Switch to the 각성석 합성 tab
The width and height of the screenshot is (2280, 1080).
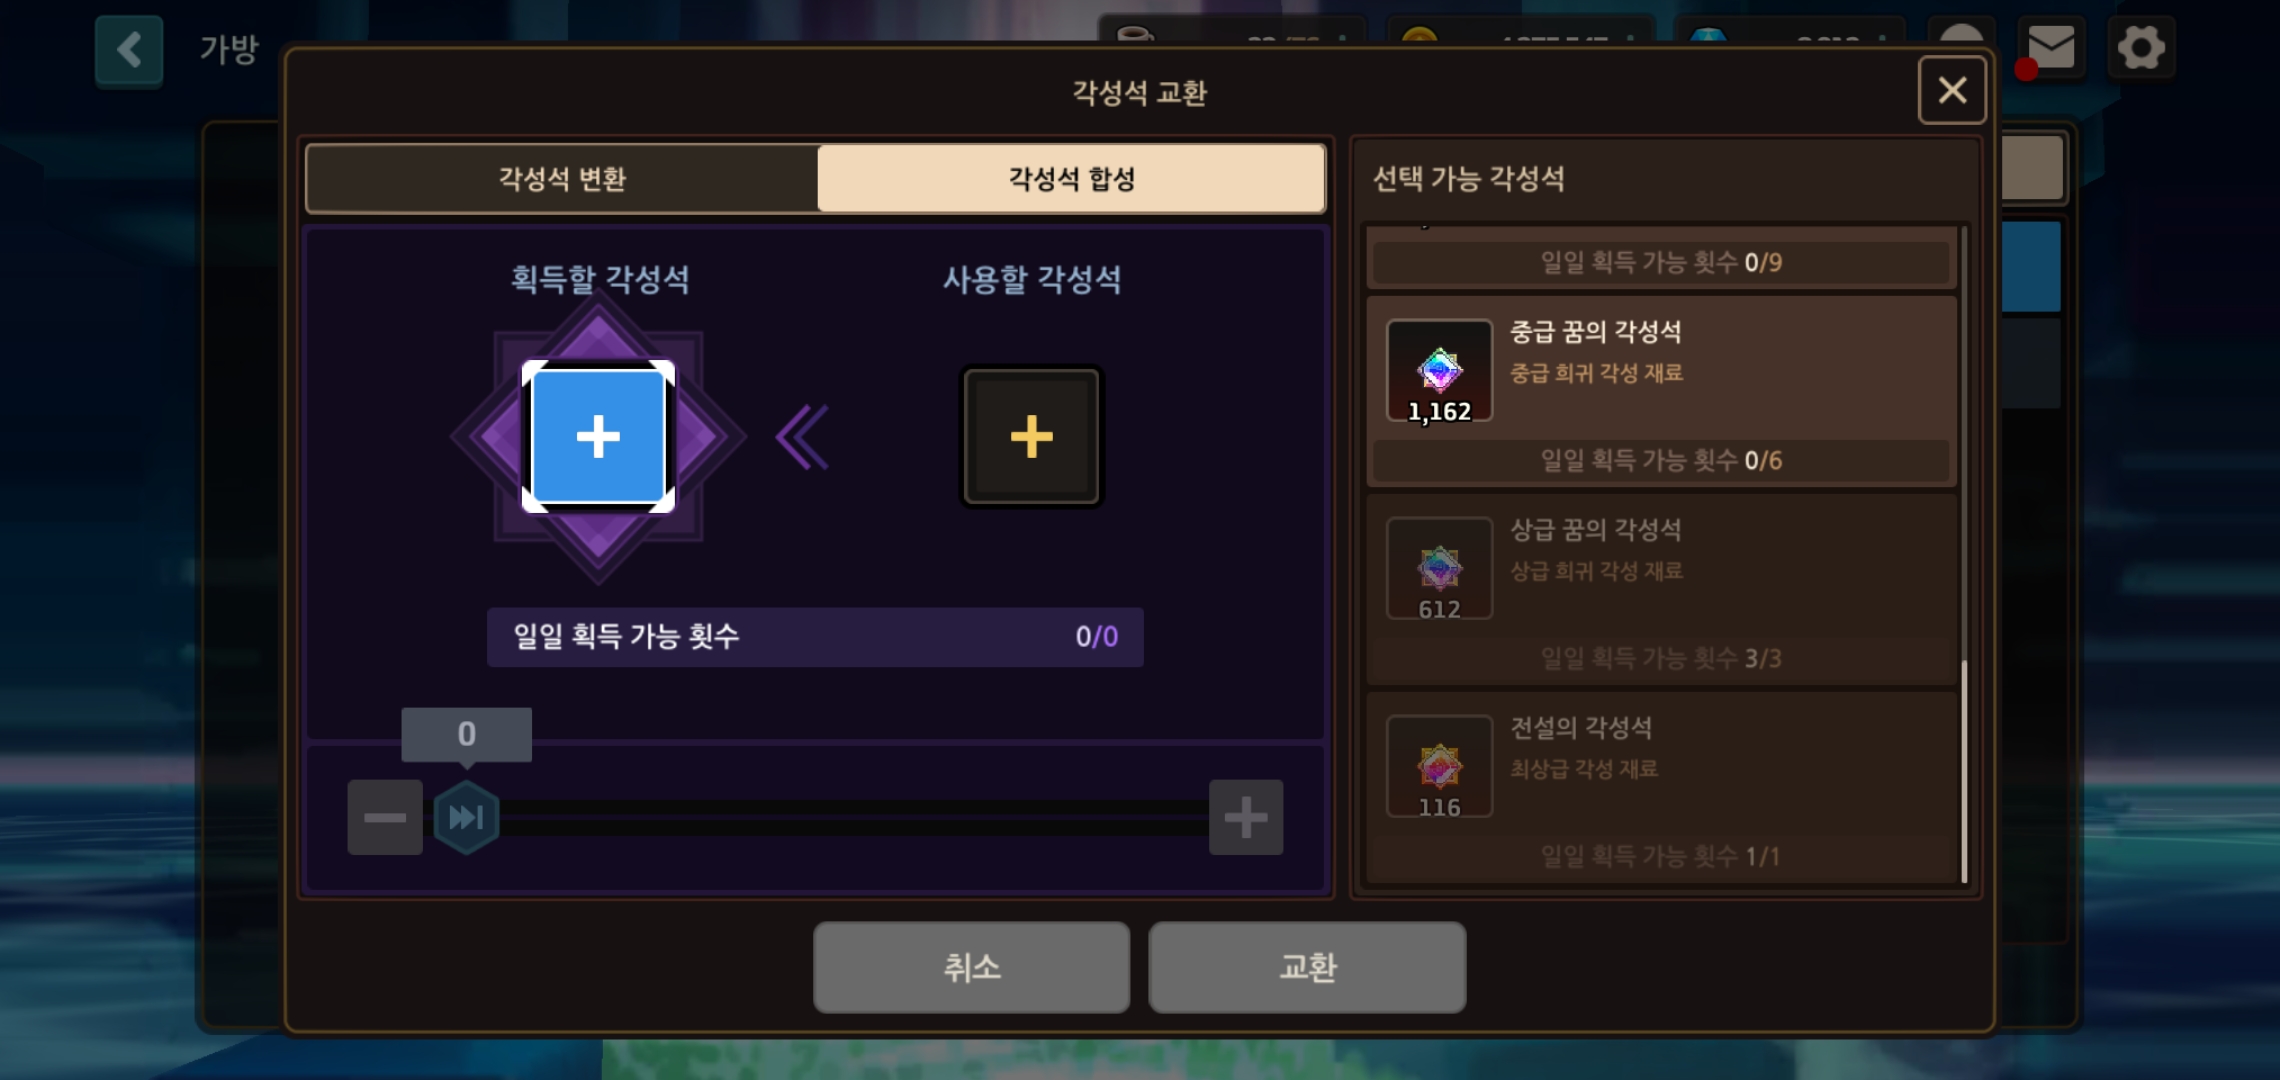pyautogui.click(x=1071, y=178)
